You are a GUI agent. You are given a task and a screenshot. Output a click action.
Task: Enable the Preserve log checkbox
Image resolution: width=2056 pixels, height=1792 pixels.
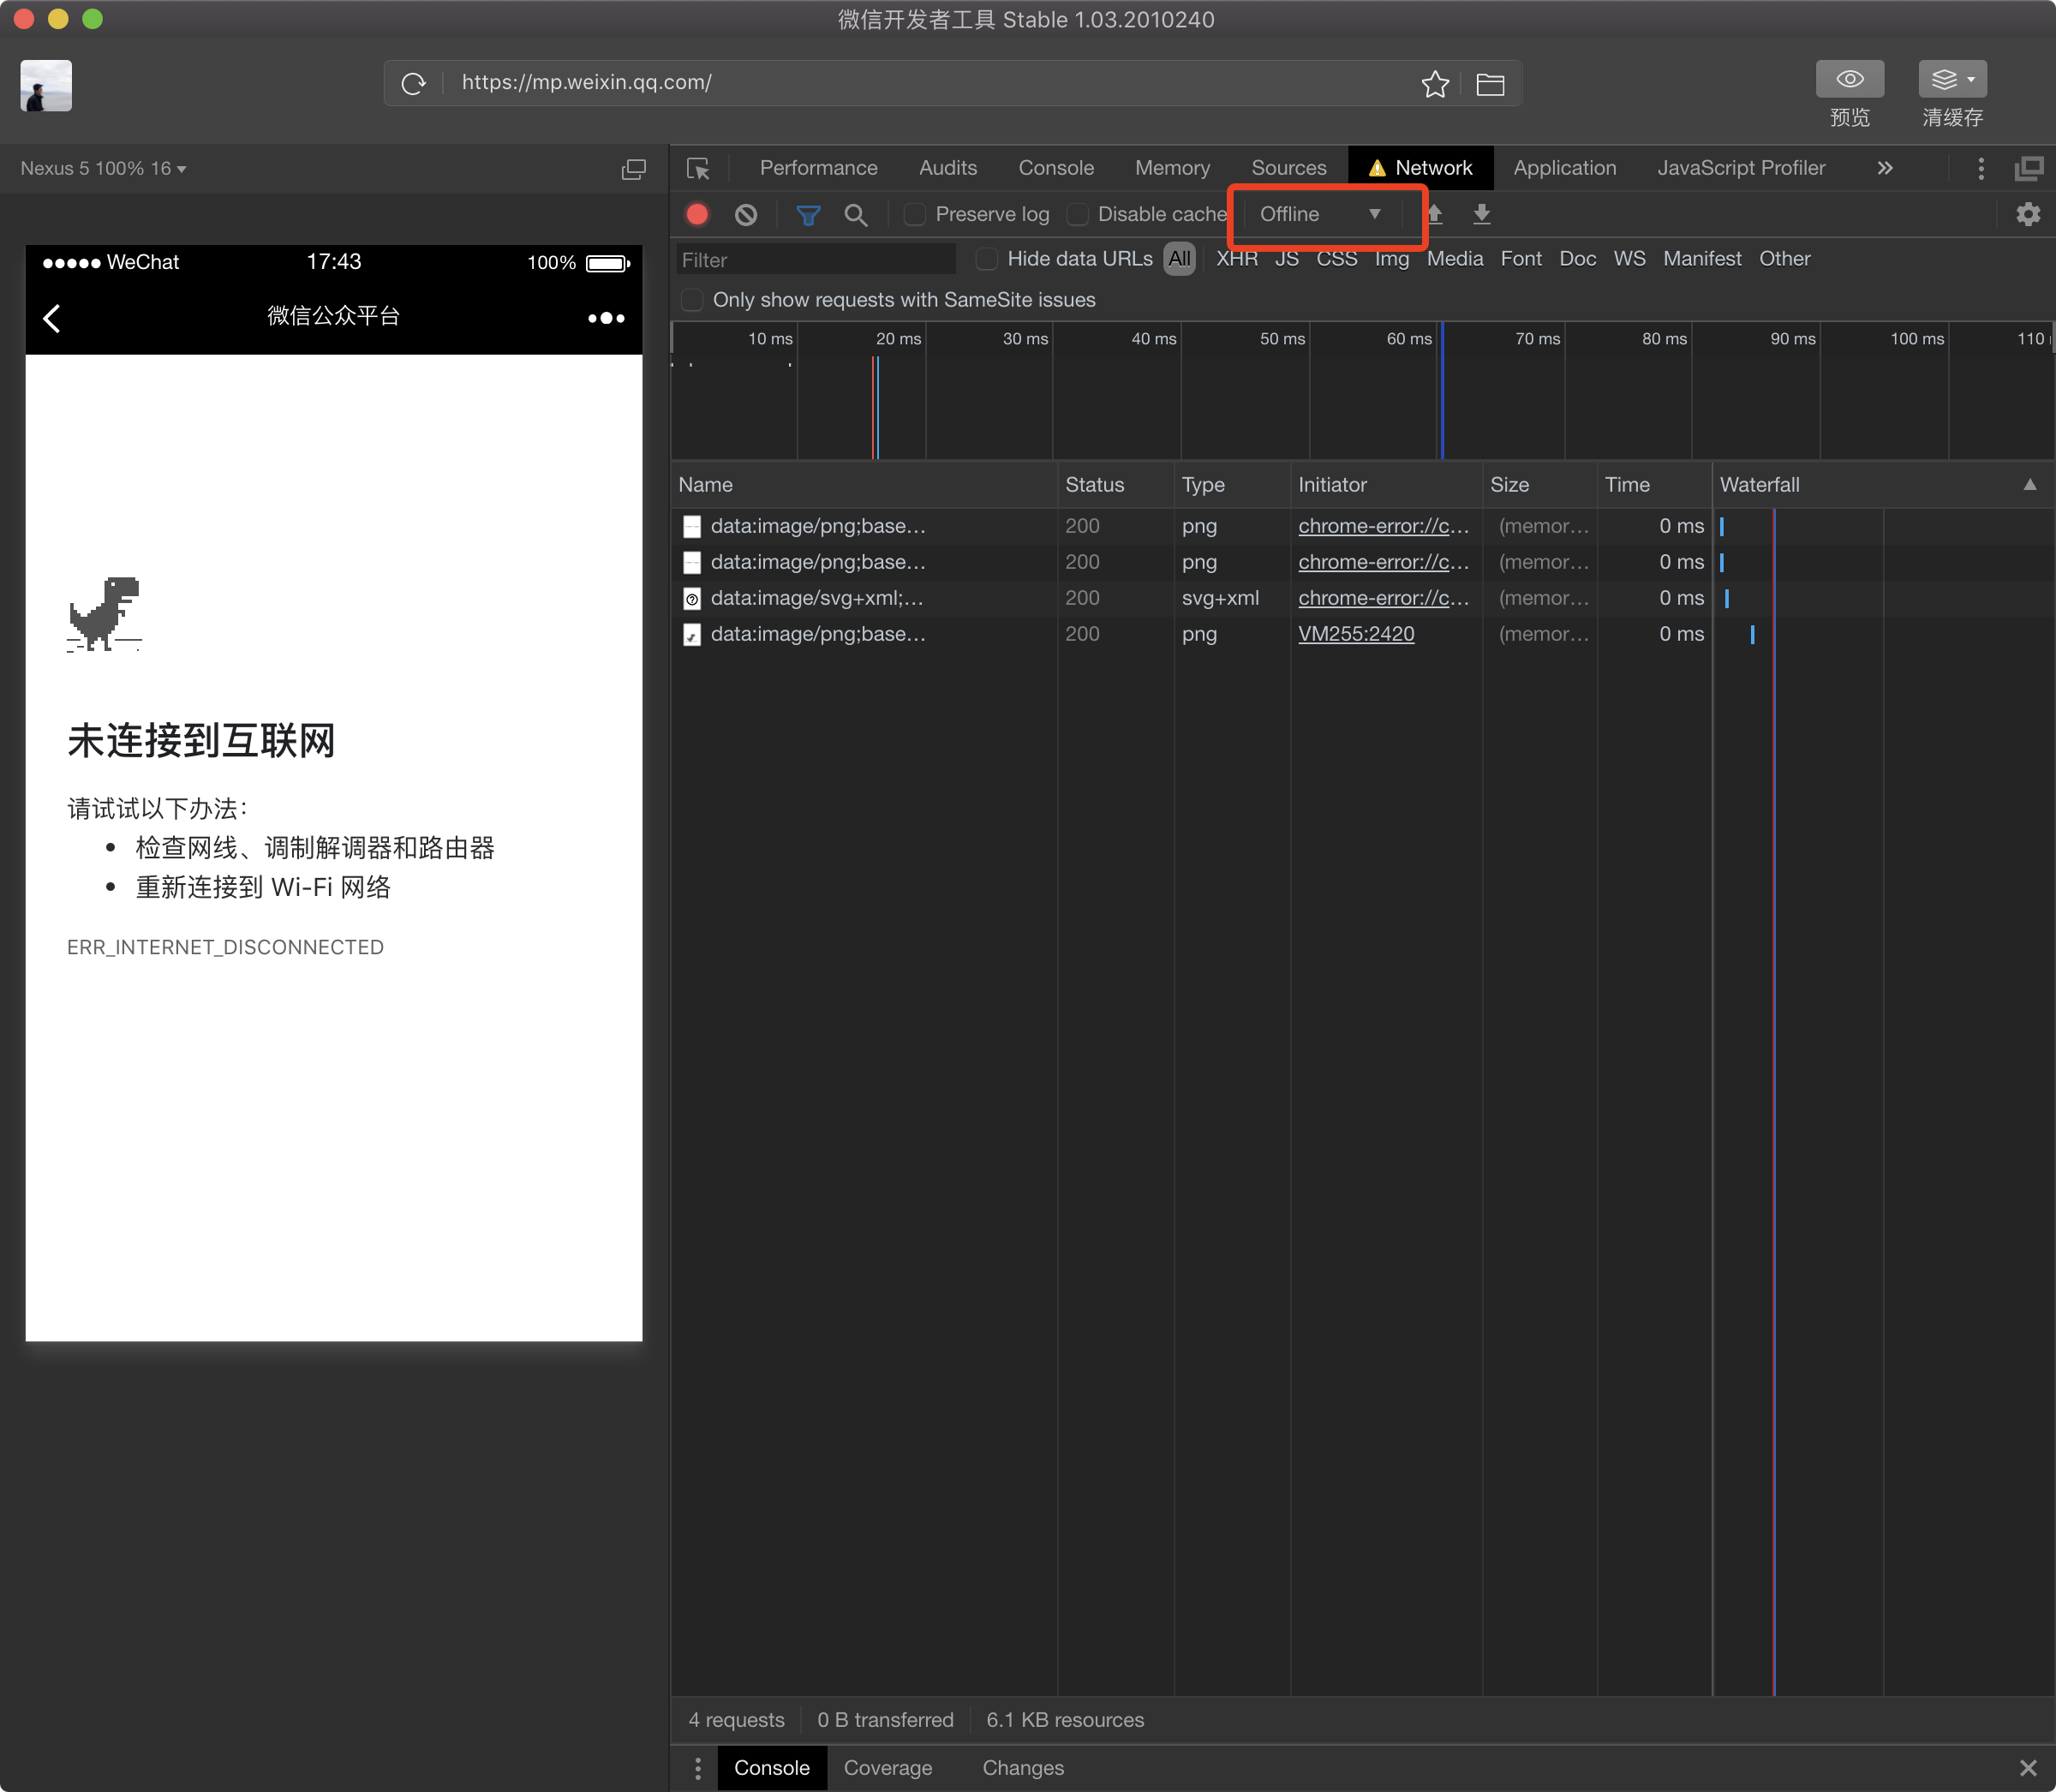coord(914,214)
